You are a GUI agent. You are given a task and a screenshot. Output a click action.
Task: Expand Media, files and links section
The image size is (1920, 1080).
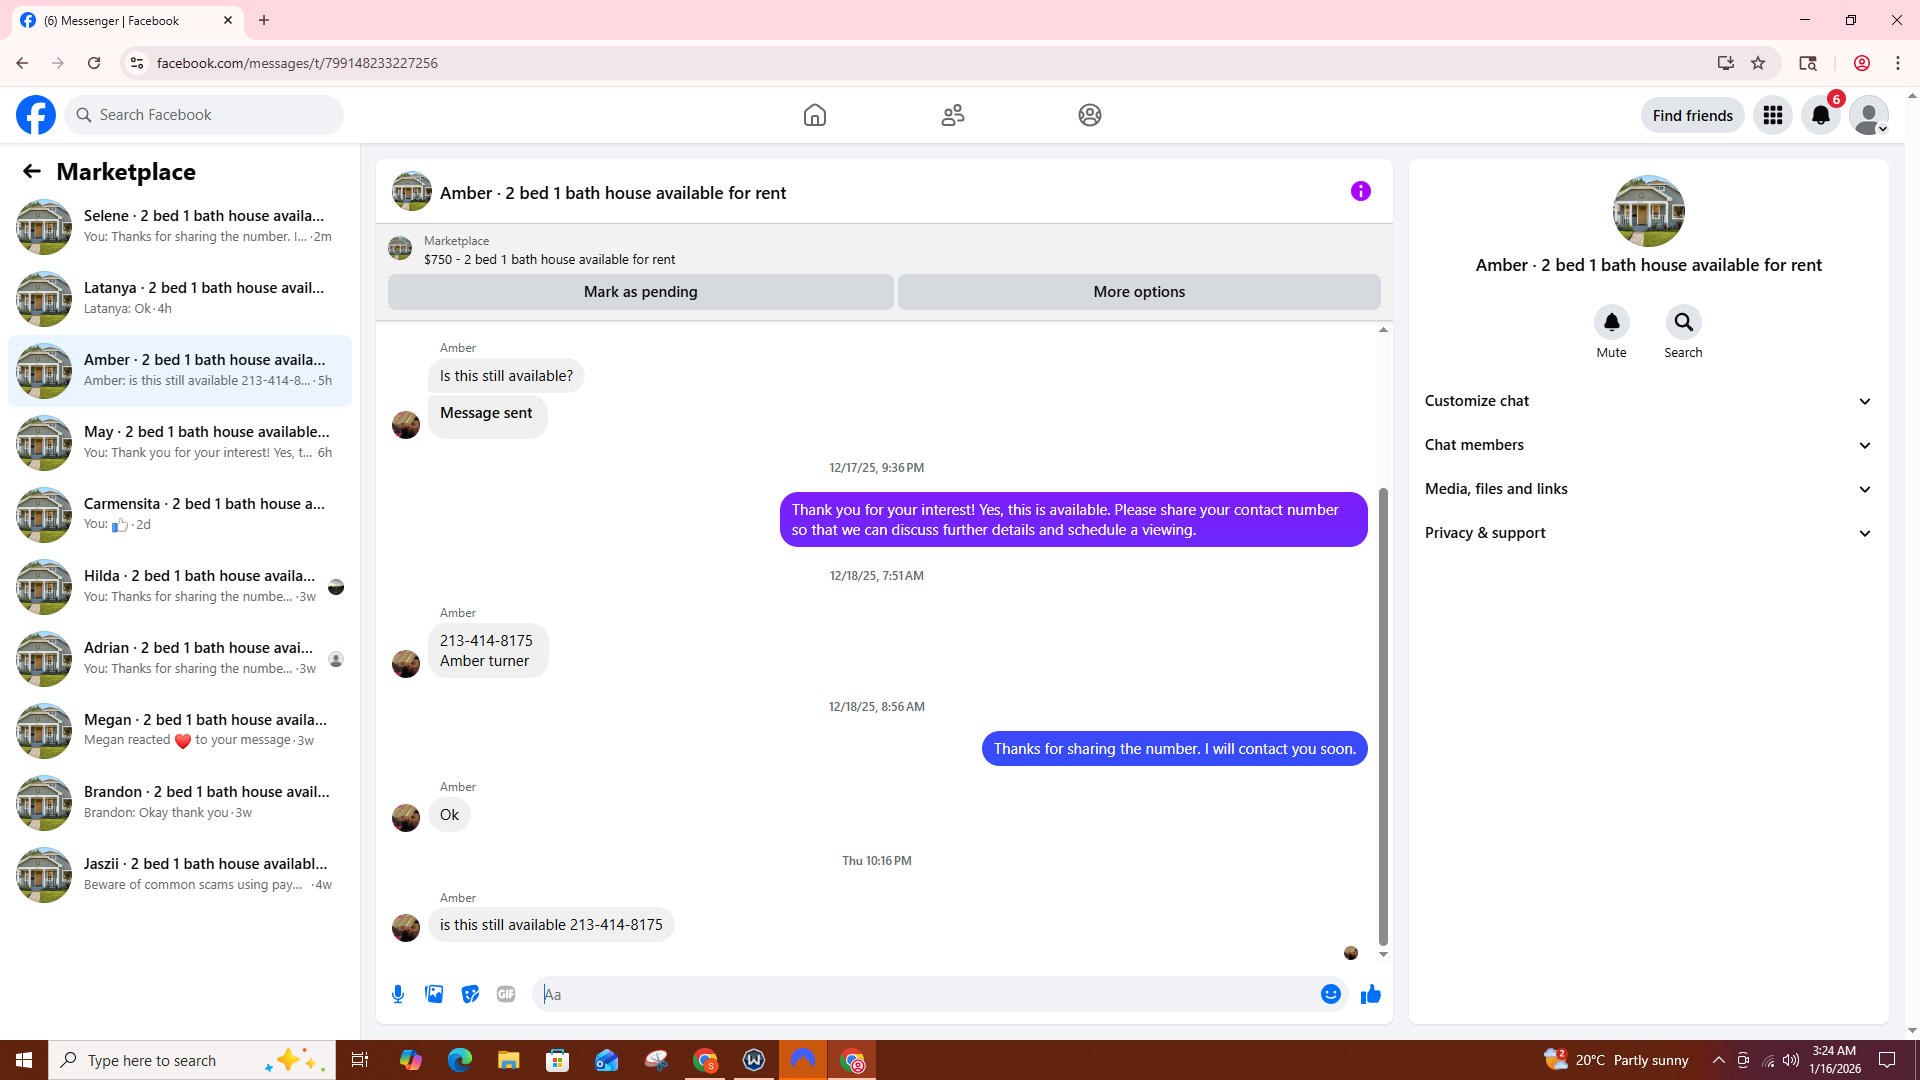click(x=1647, y=489)
